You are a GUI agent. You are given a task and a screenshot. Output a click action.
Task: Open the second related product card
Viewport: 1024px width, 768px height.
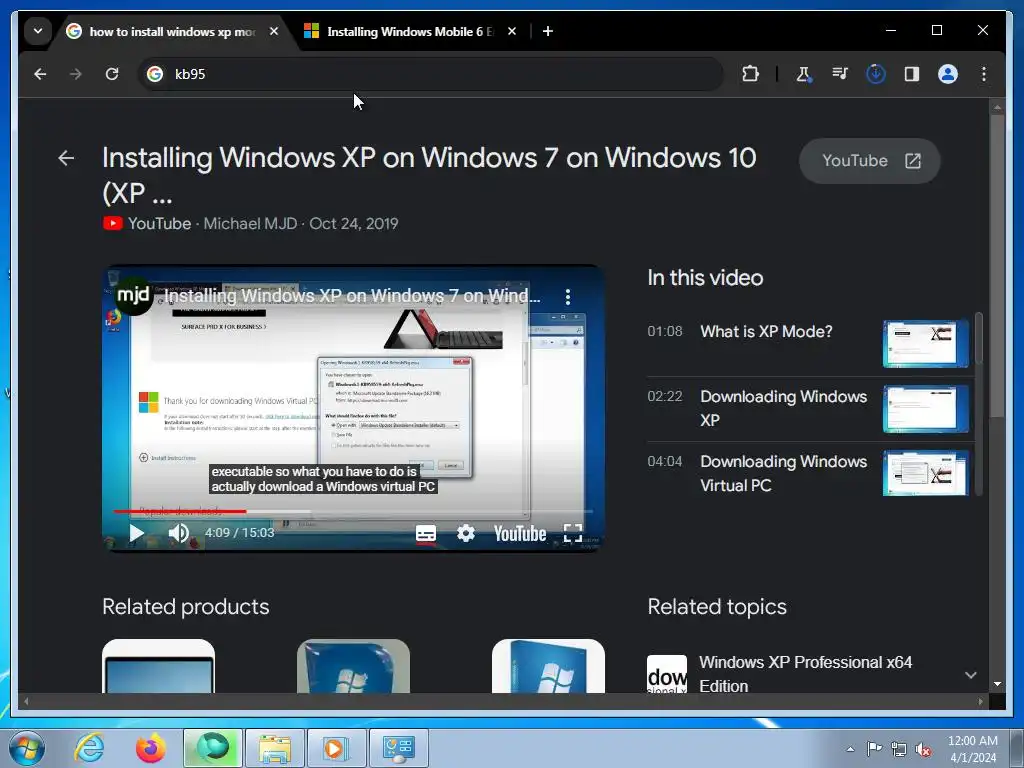point(353,666)
